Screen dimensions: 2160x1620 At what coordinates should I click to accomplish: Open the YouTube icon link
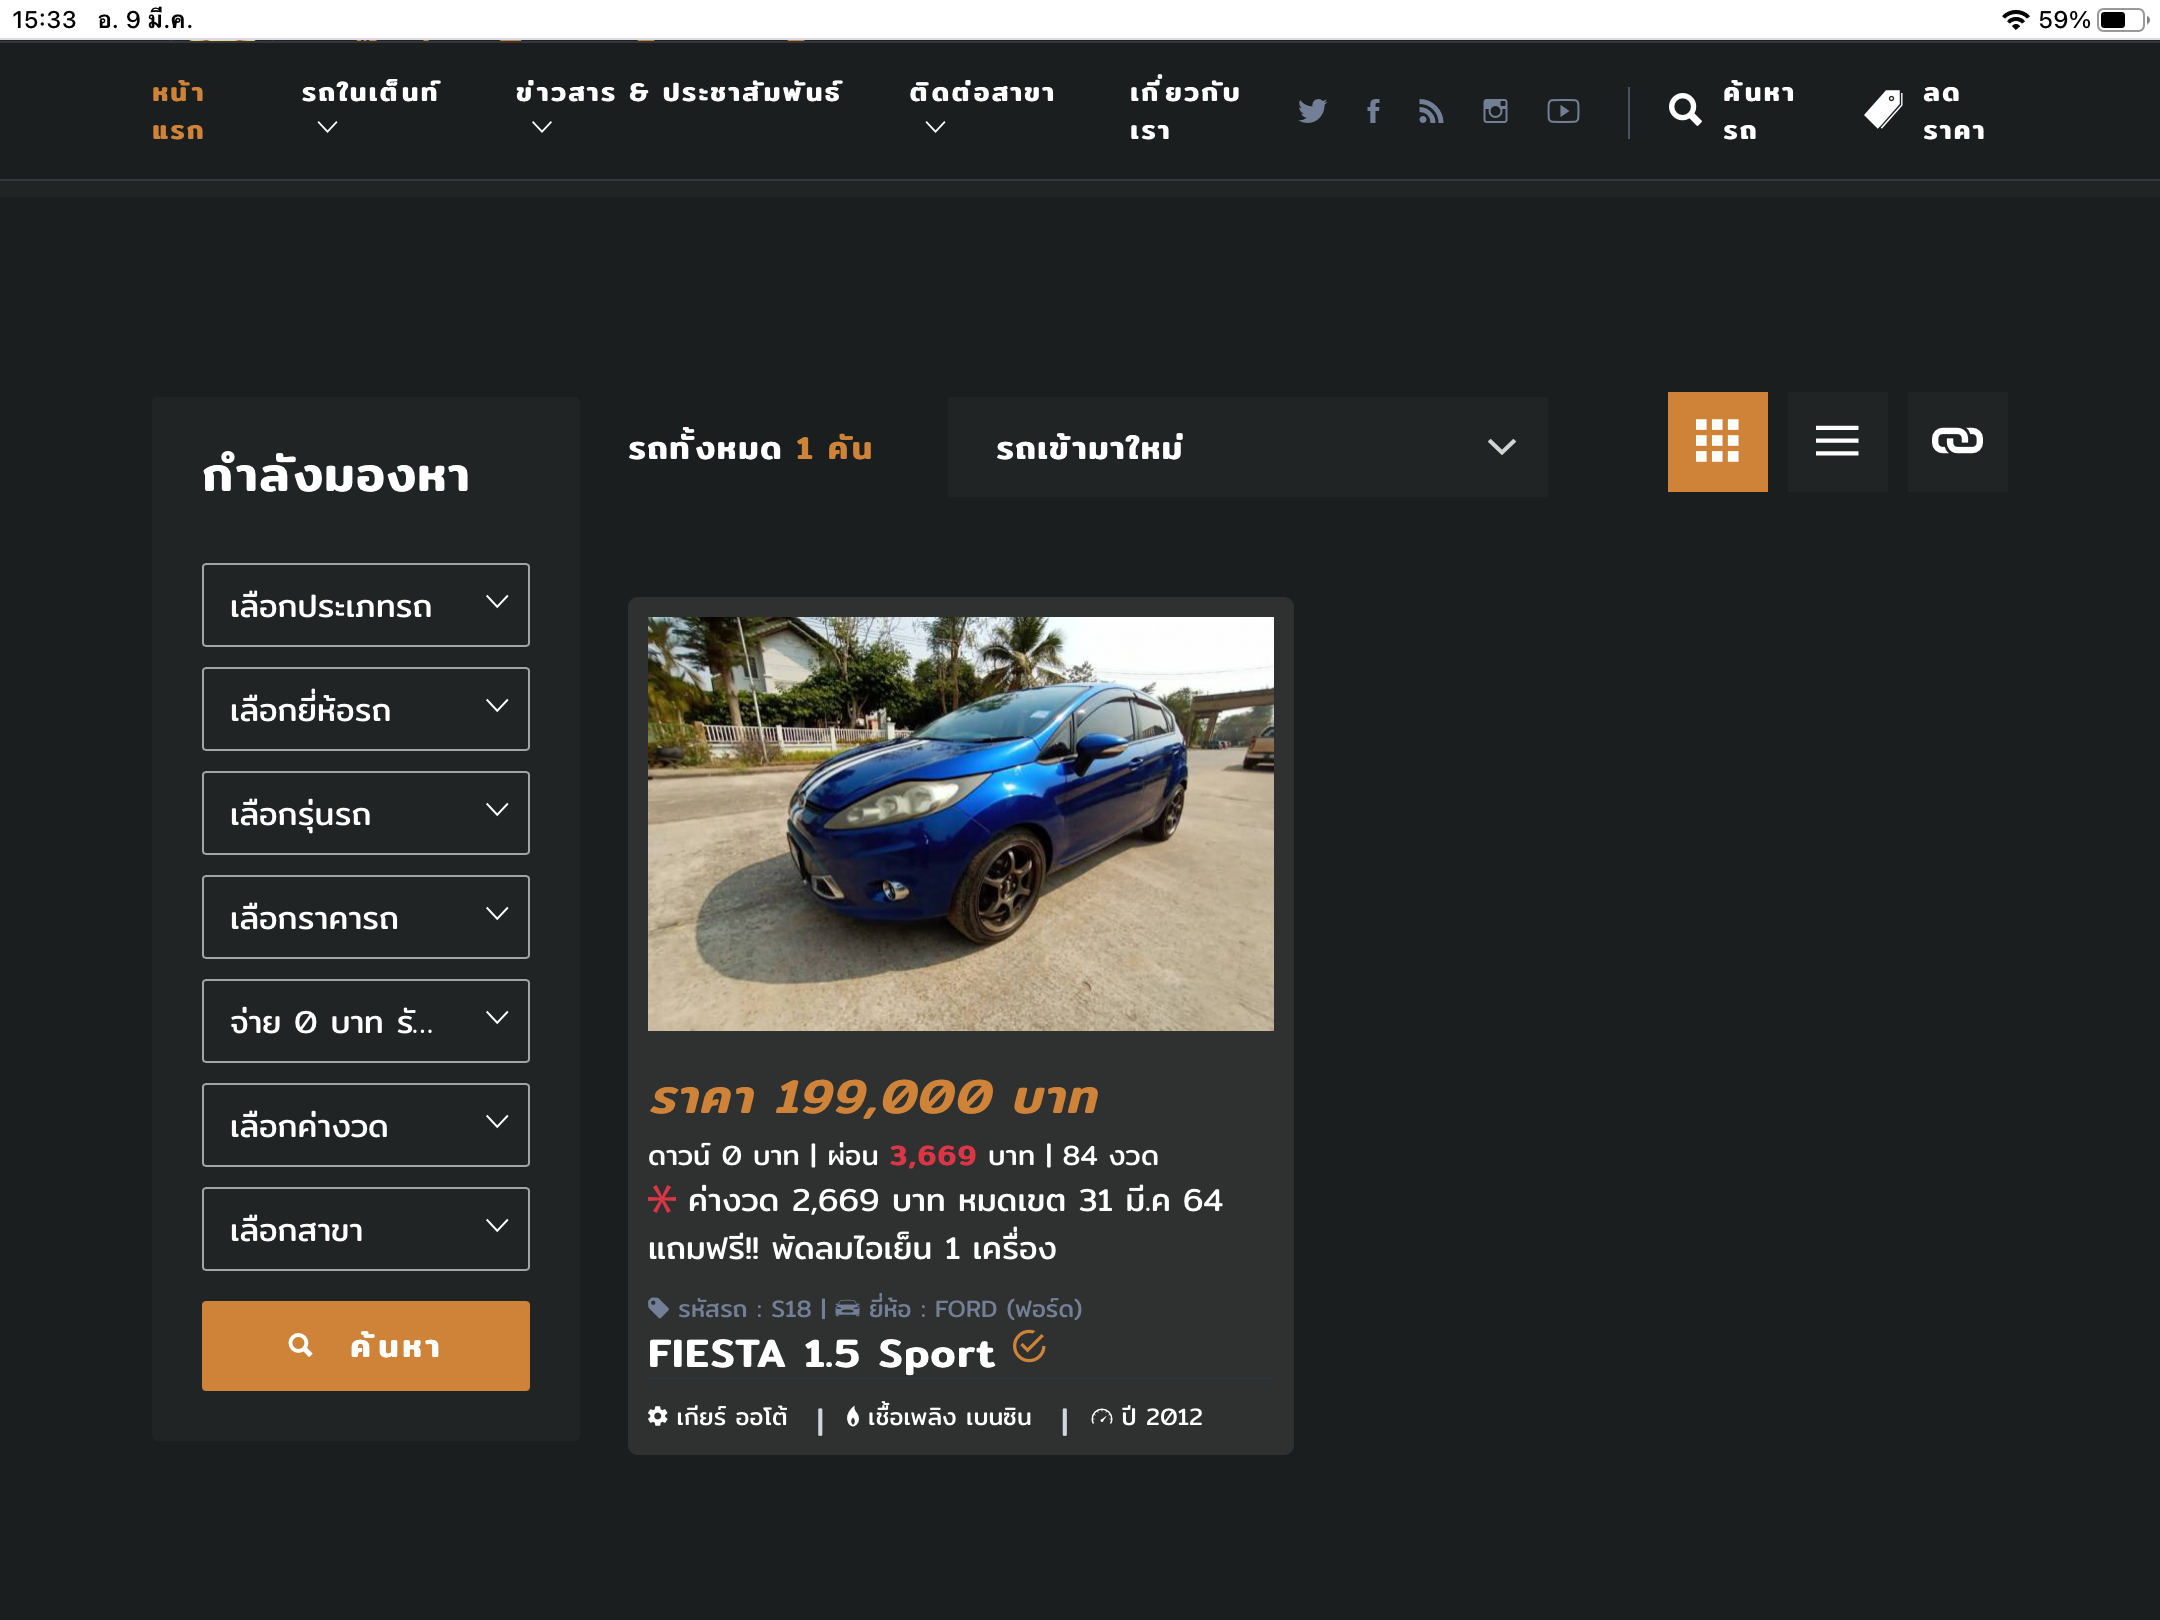1563,111
